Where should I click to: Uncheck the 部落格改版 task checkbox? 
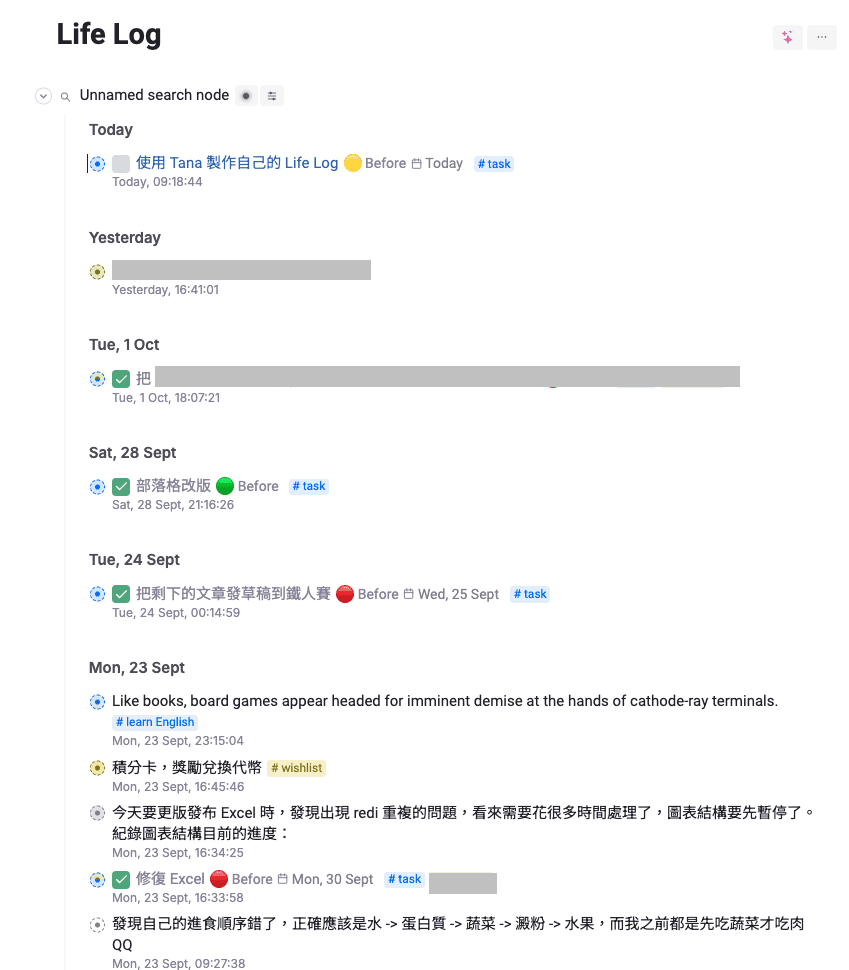click(121, 487)
